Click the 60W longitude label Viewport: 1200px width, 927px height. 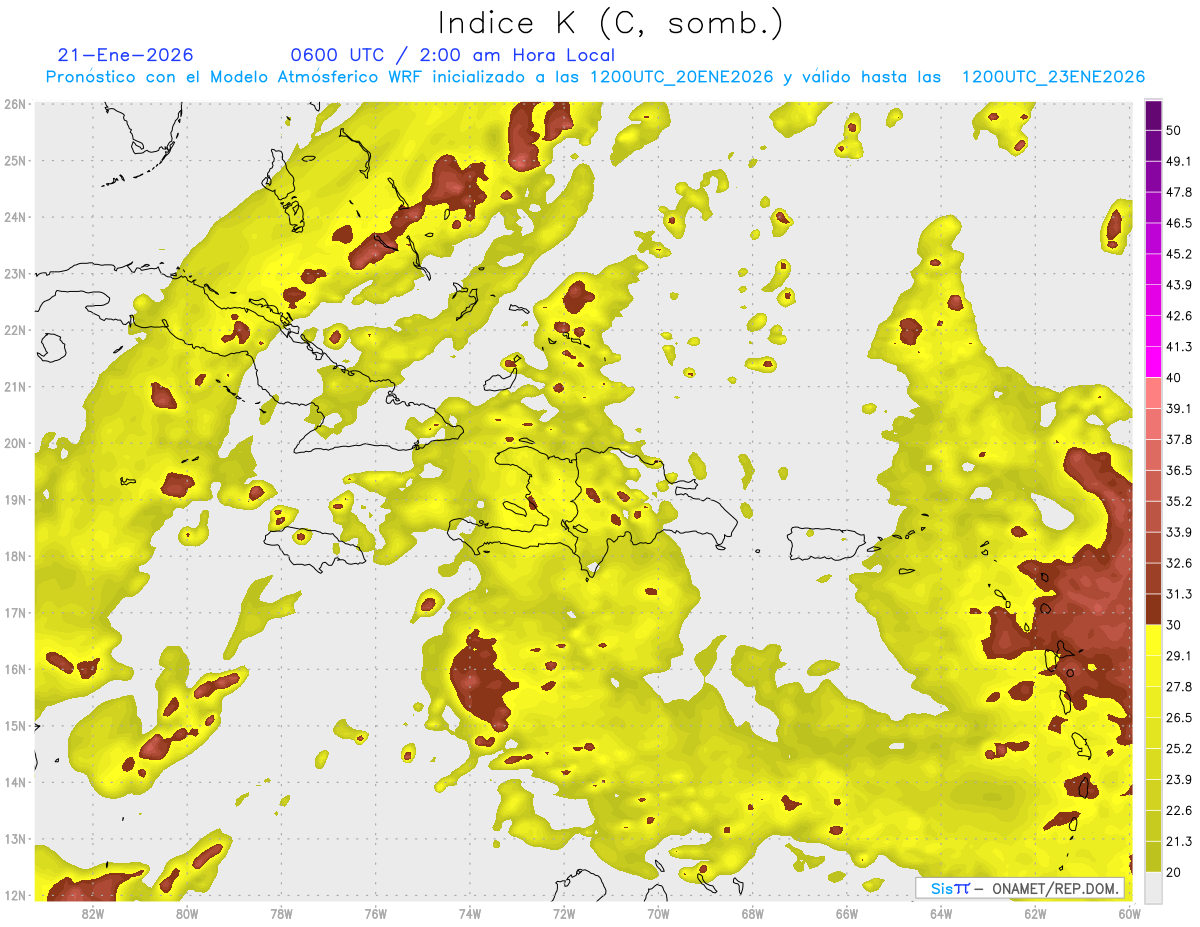tap(1130, 913)
